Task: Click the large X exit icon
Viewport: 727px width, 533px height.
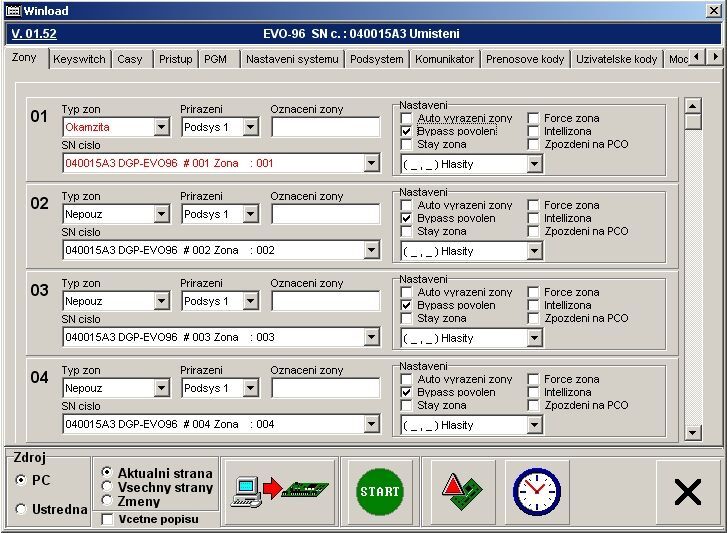Action: [x=687, y=492]
